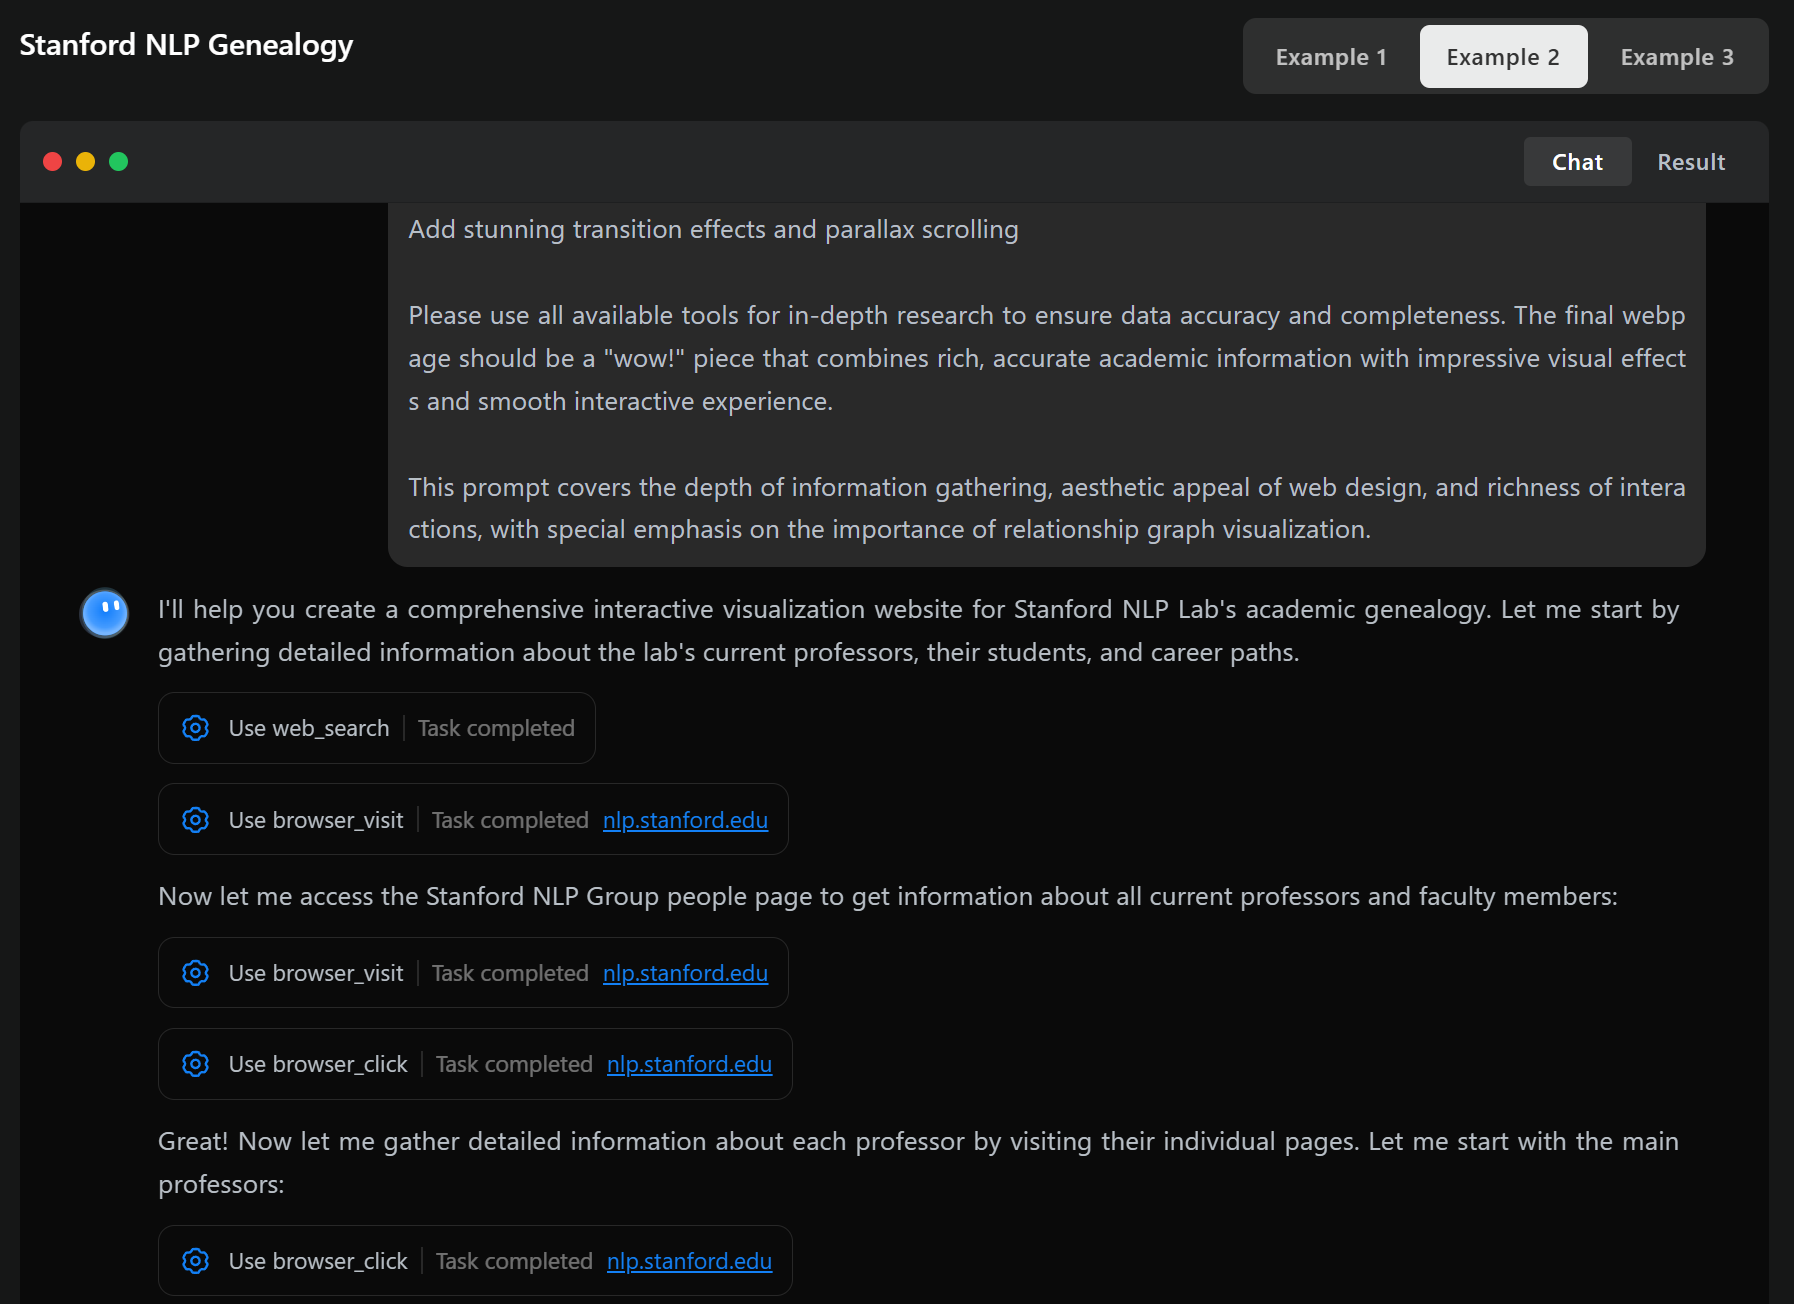Open nlp.stanford.edu link in first browser_visit step
Screen dimensions: 1794x1304
(x=685, y=820)
